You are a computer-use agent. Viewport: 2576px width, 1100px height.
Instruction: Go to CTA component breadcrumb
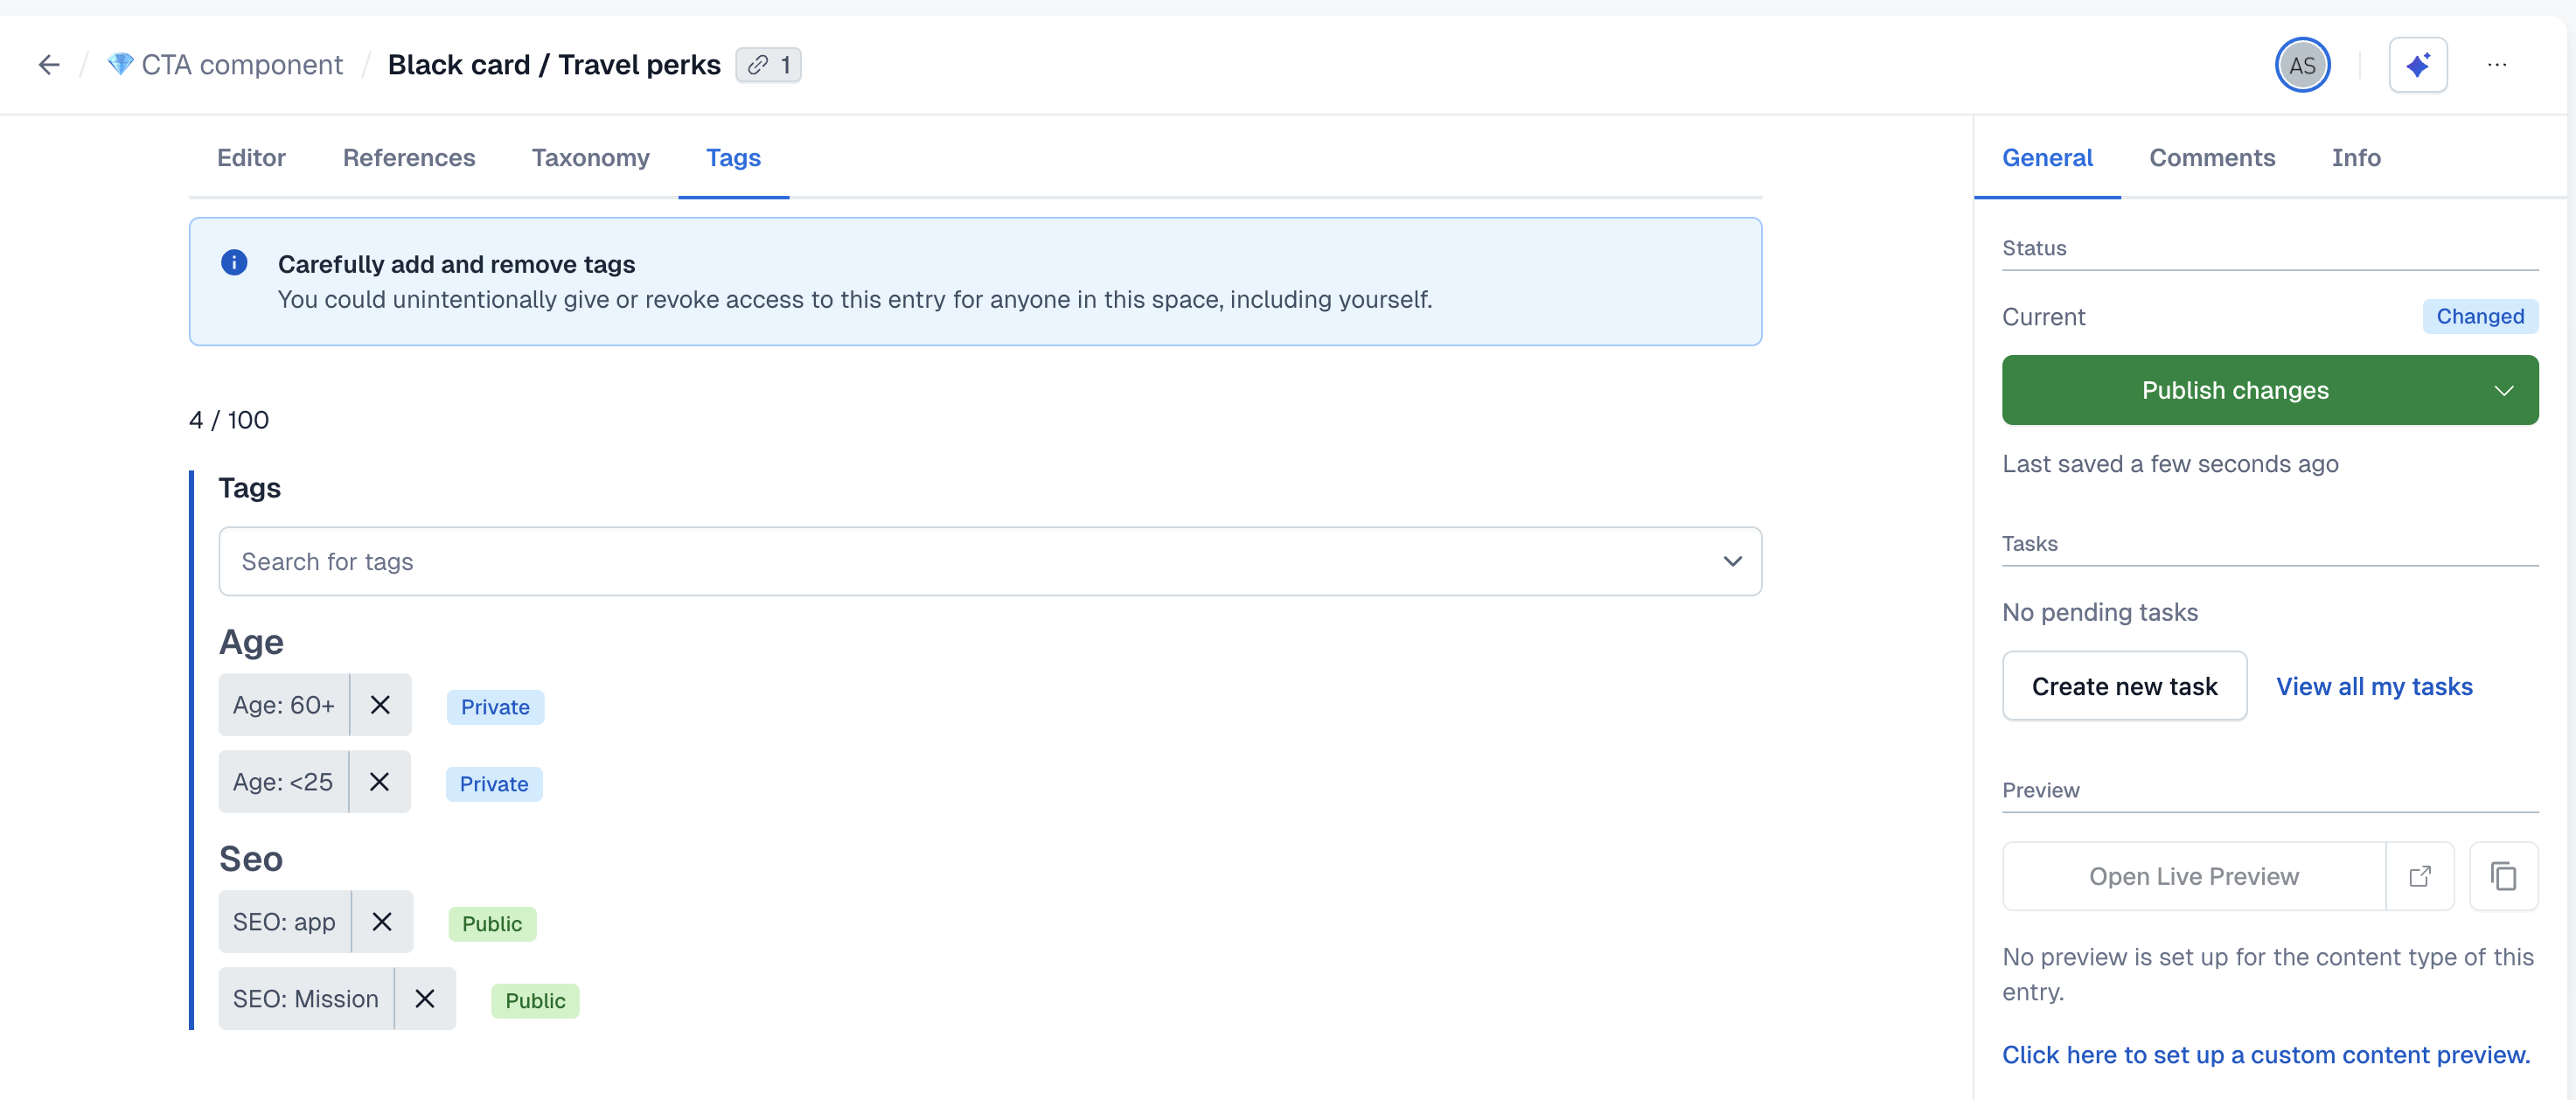point(241,65)
